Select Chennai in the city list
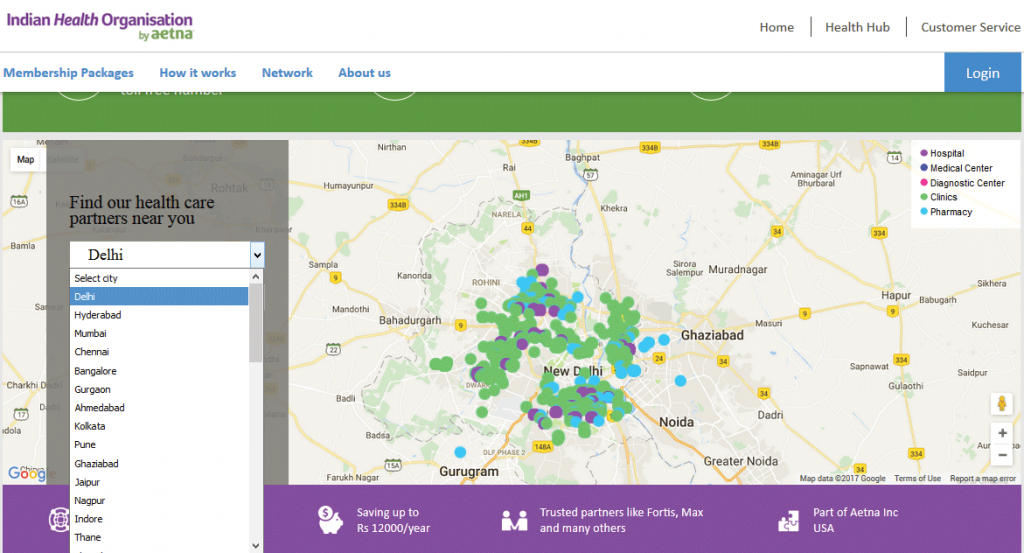Screen dimensions: 1024x553 coord(159,351)
